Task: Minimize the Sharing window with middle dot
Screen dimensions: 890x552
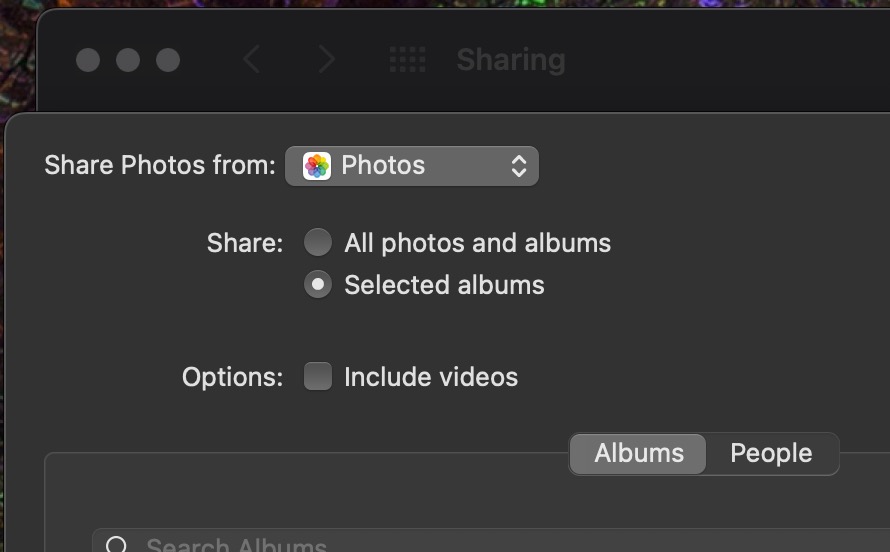Action: [128, 60]
